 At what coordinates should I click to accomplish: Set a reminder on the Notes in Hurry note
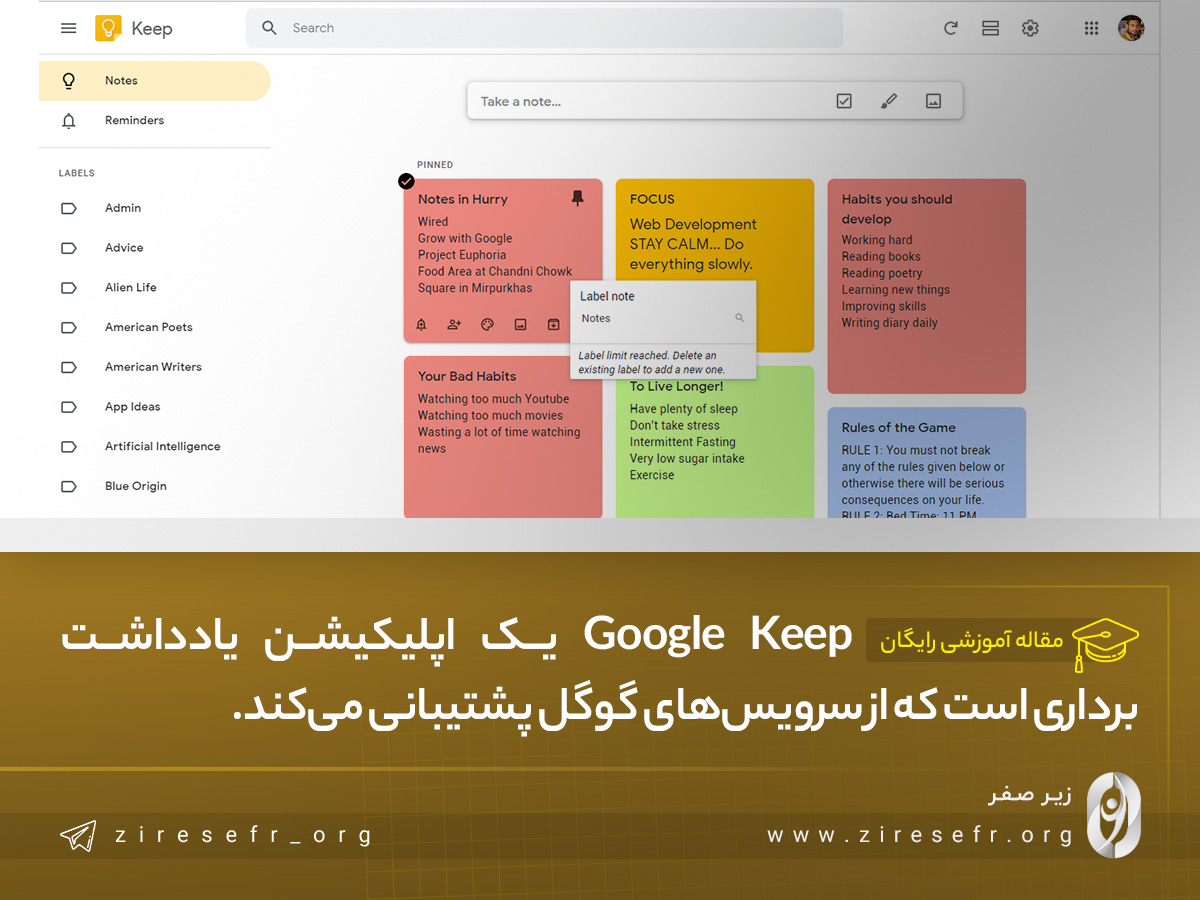pos(421,324)
